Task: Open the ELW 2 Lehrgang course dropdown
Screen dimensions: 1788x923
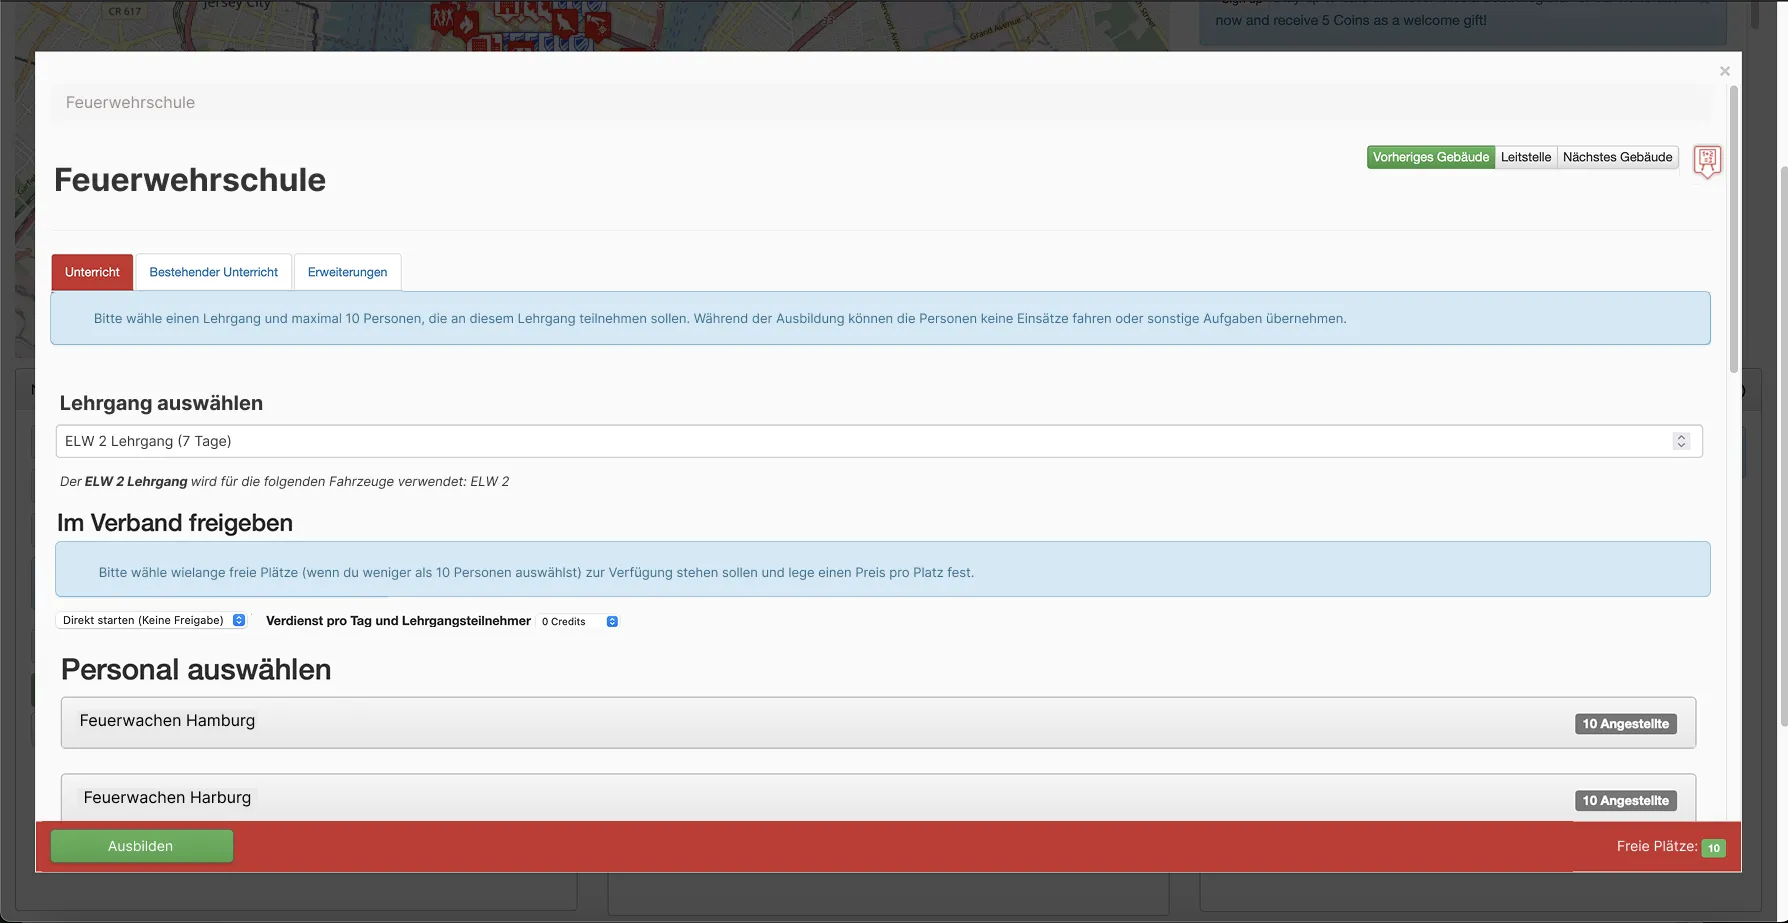Action: pos(860,441)
